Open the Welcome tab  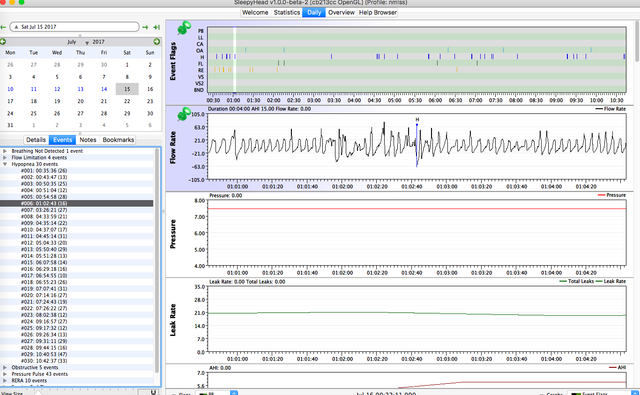[x=255, y=13]
